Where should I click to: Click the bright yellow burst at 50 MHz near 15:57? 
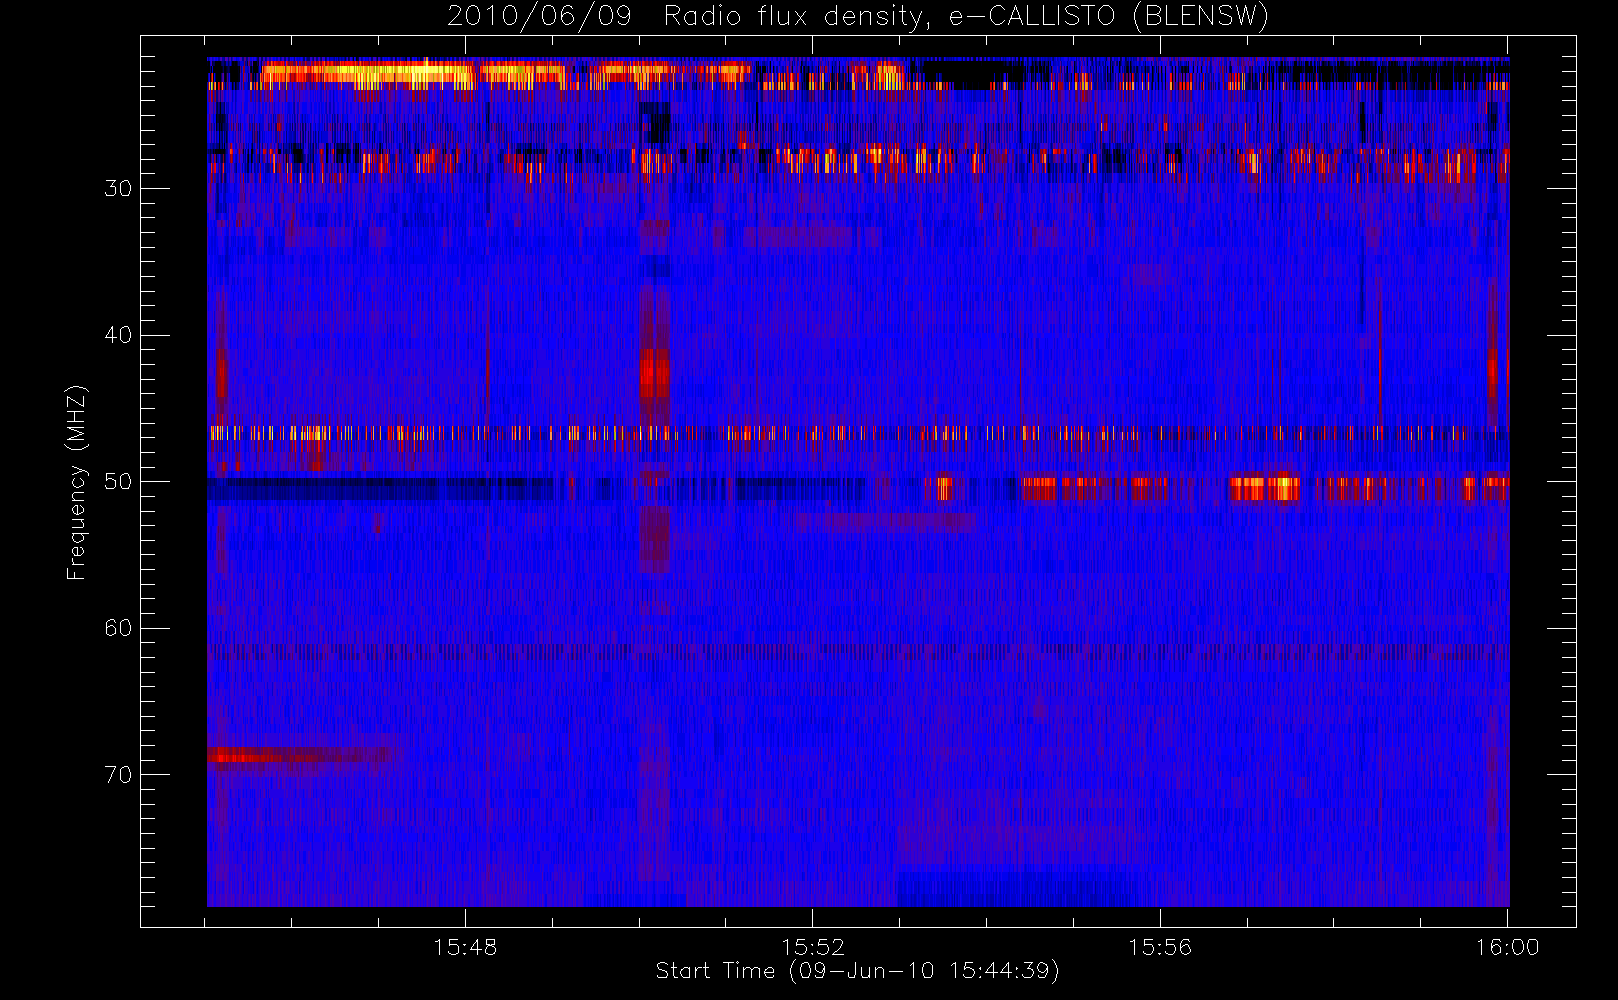click(1264, 488)
